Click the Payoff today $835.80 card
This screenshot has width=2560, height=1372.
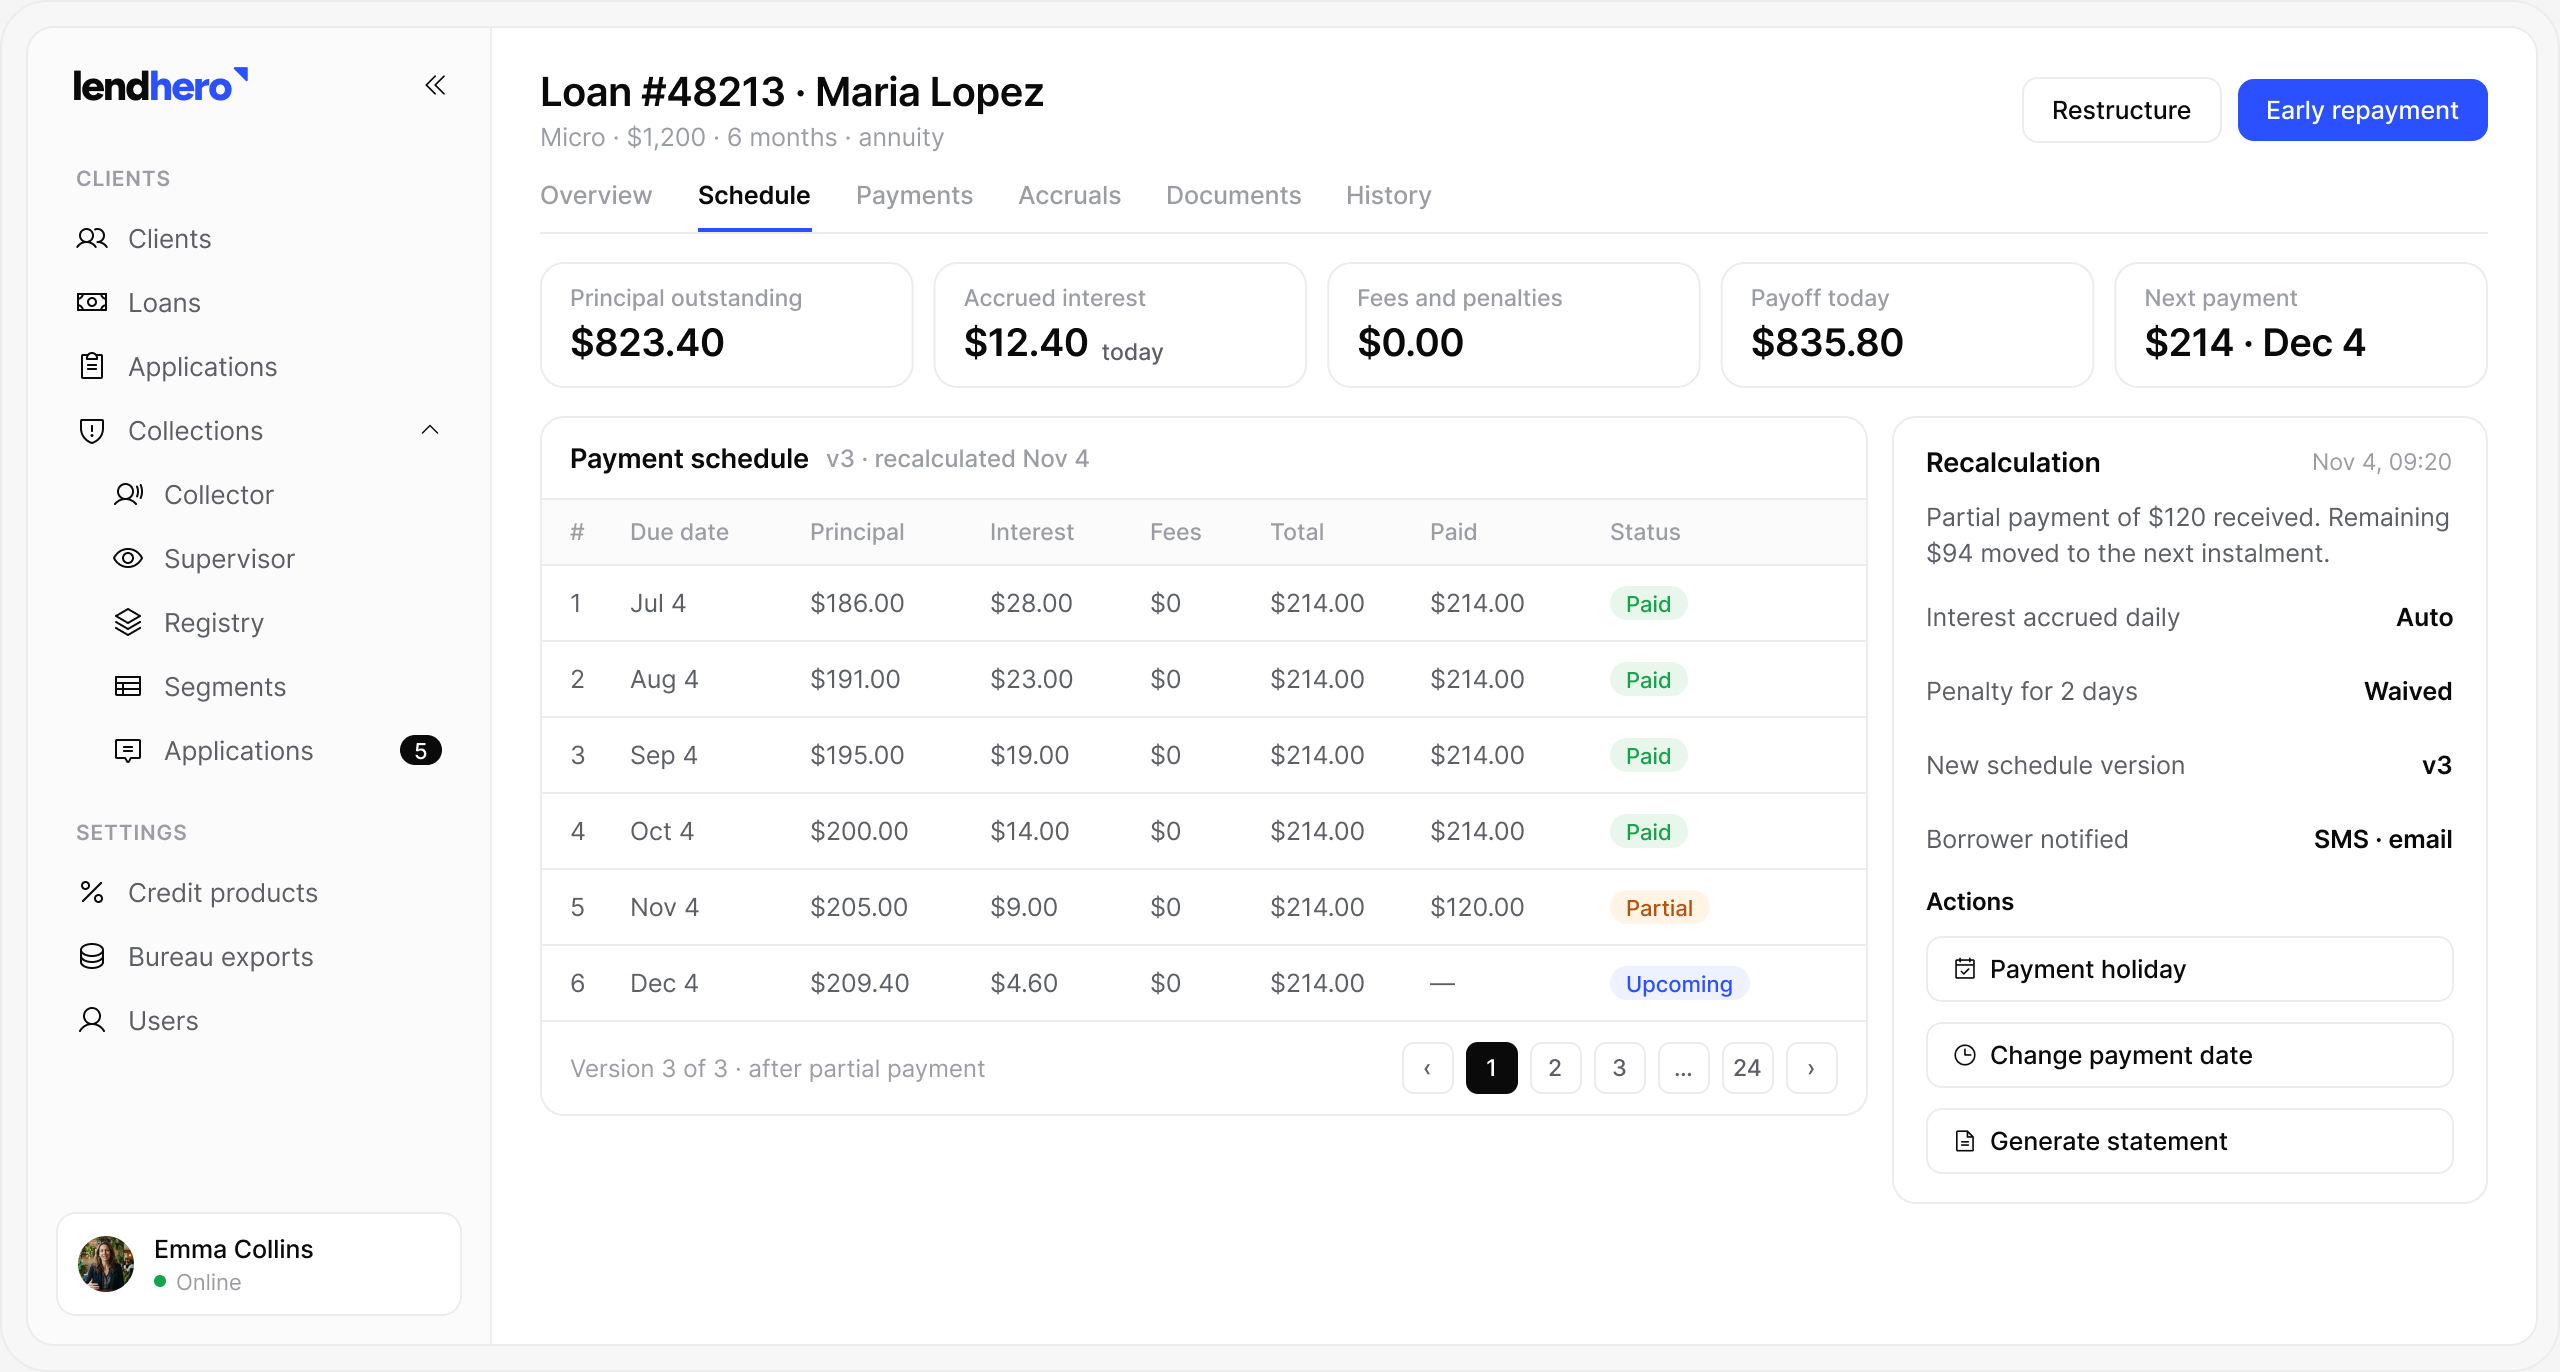click(x=1907, y=325)
